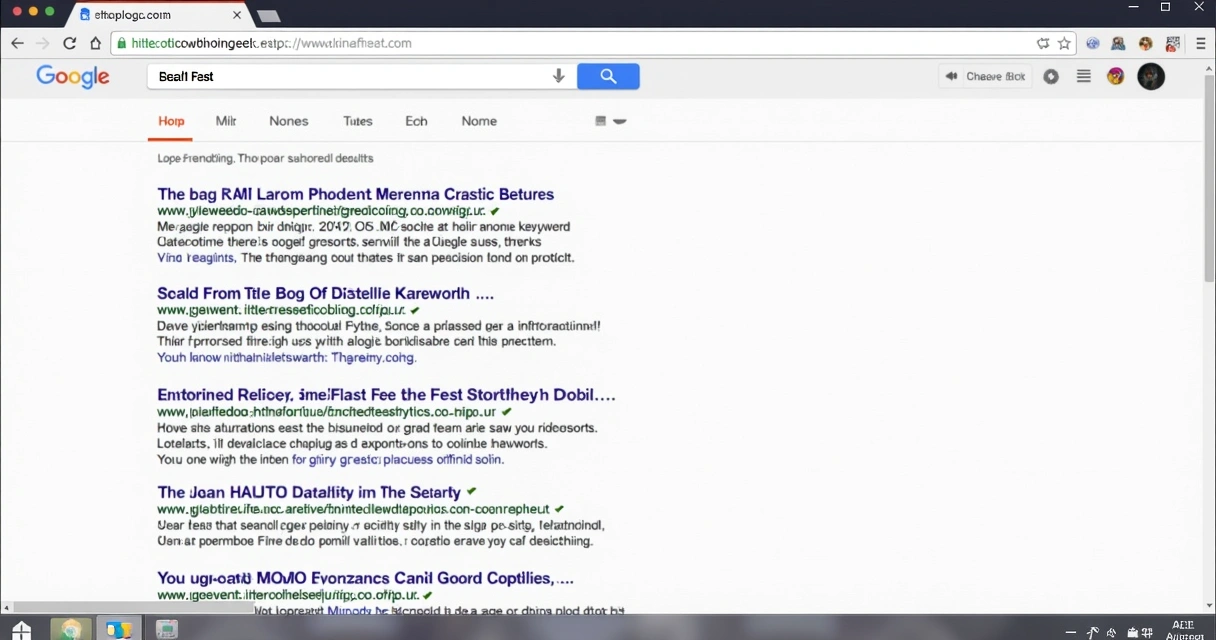Click the padlock icon in address bar

tap(120, 43)
